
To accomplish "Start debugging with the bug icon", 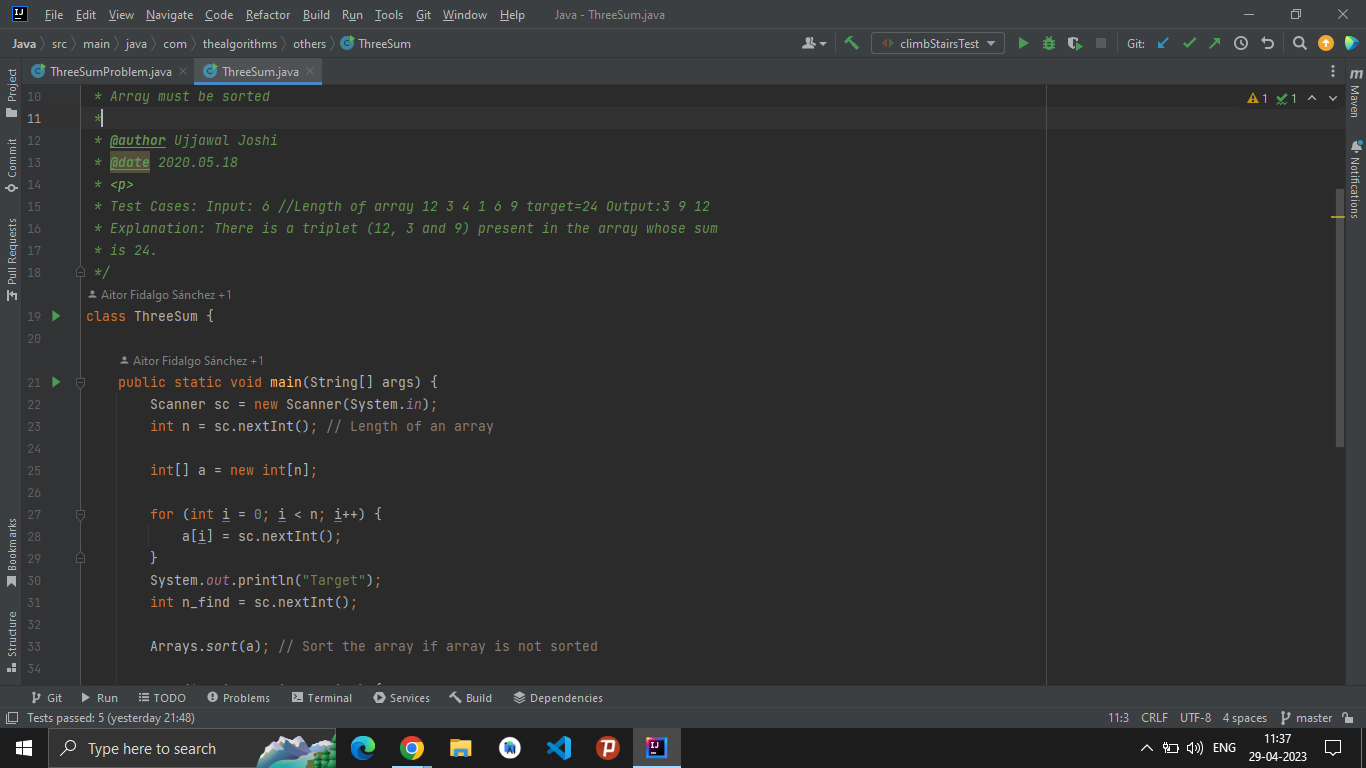I will point(1049,43).
